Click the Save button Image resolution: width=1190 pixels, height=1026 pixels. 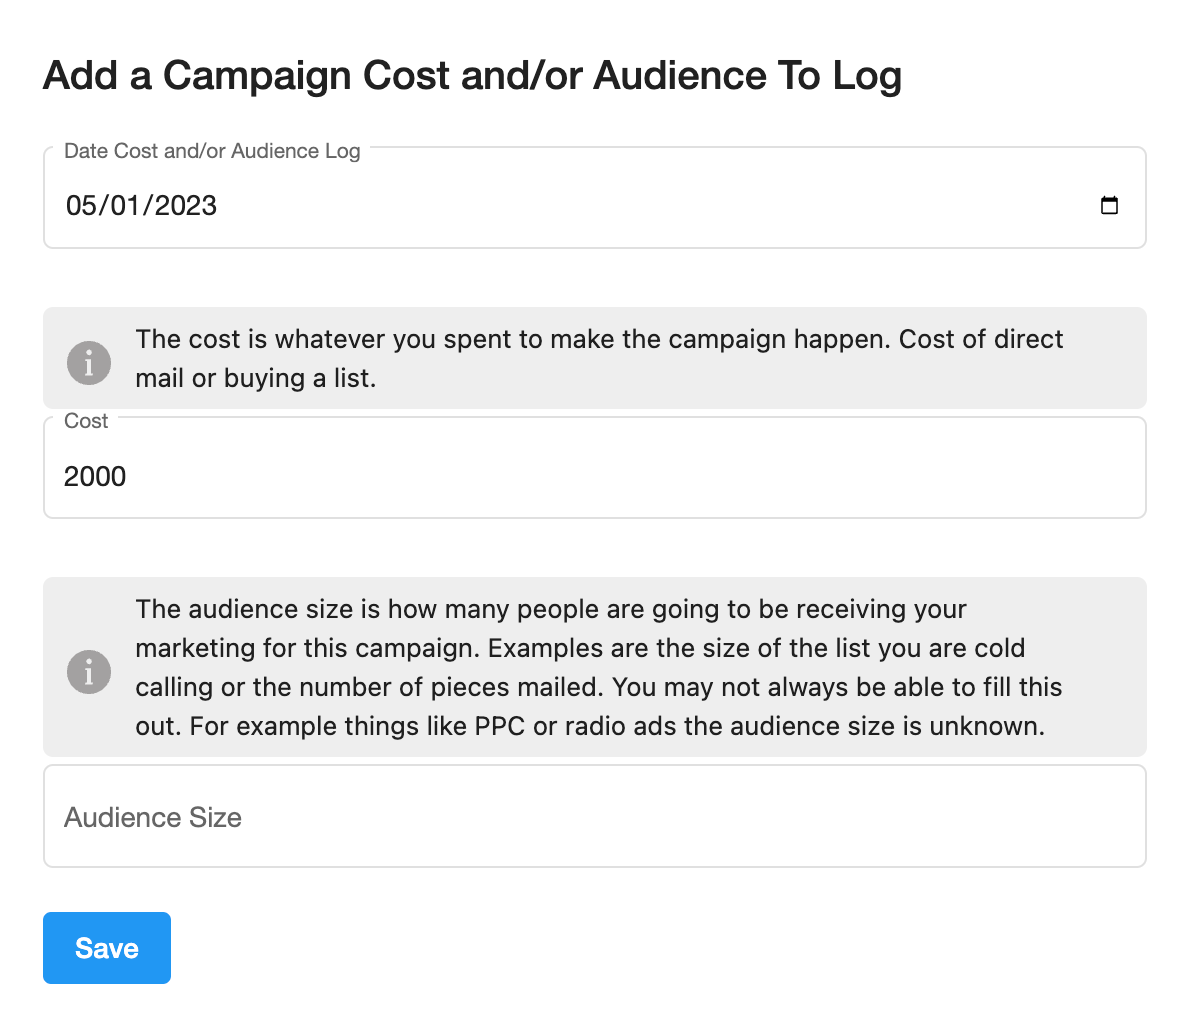click(x=106, y=947)
